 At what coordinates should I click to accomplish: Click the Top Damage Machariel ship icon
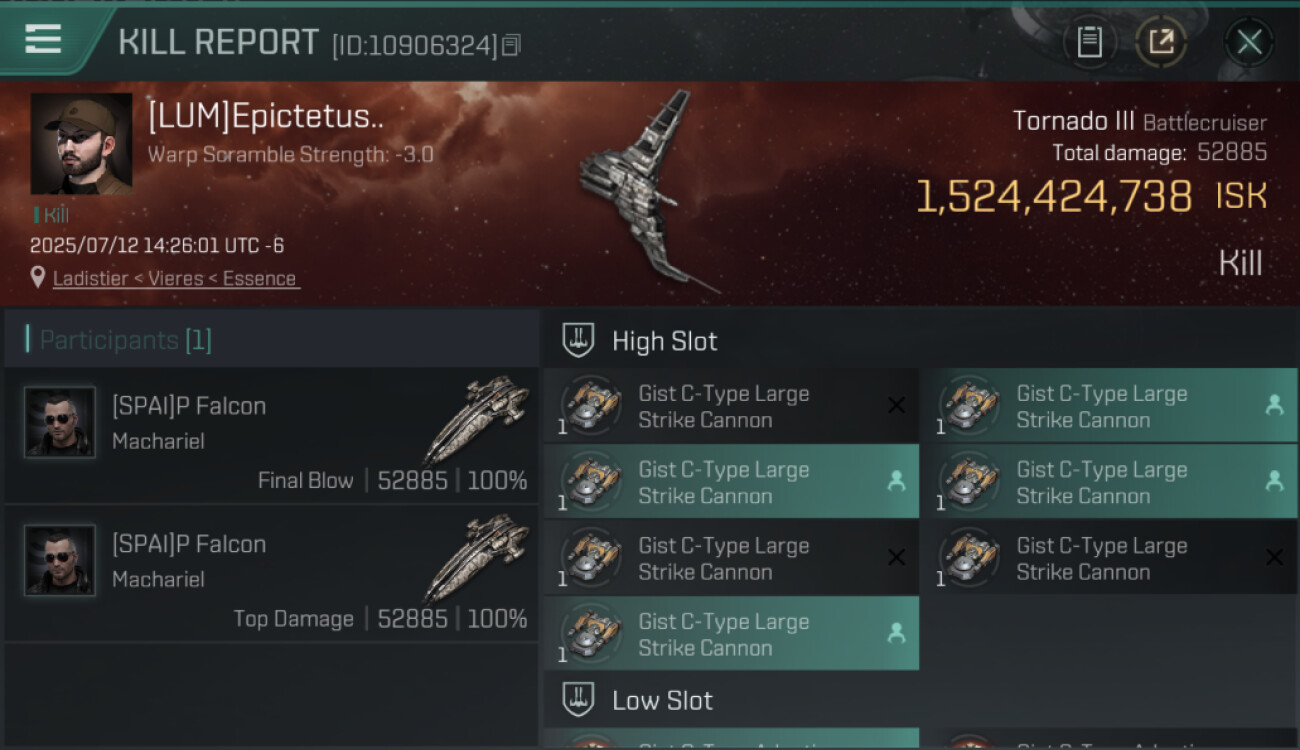pyautogui.click(x=477, y=557)
